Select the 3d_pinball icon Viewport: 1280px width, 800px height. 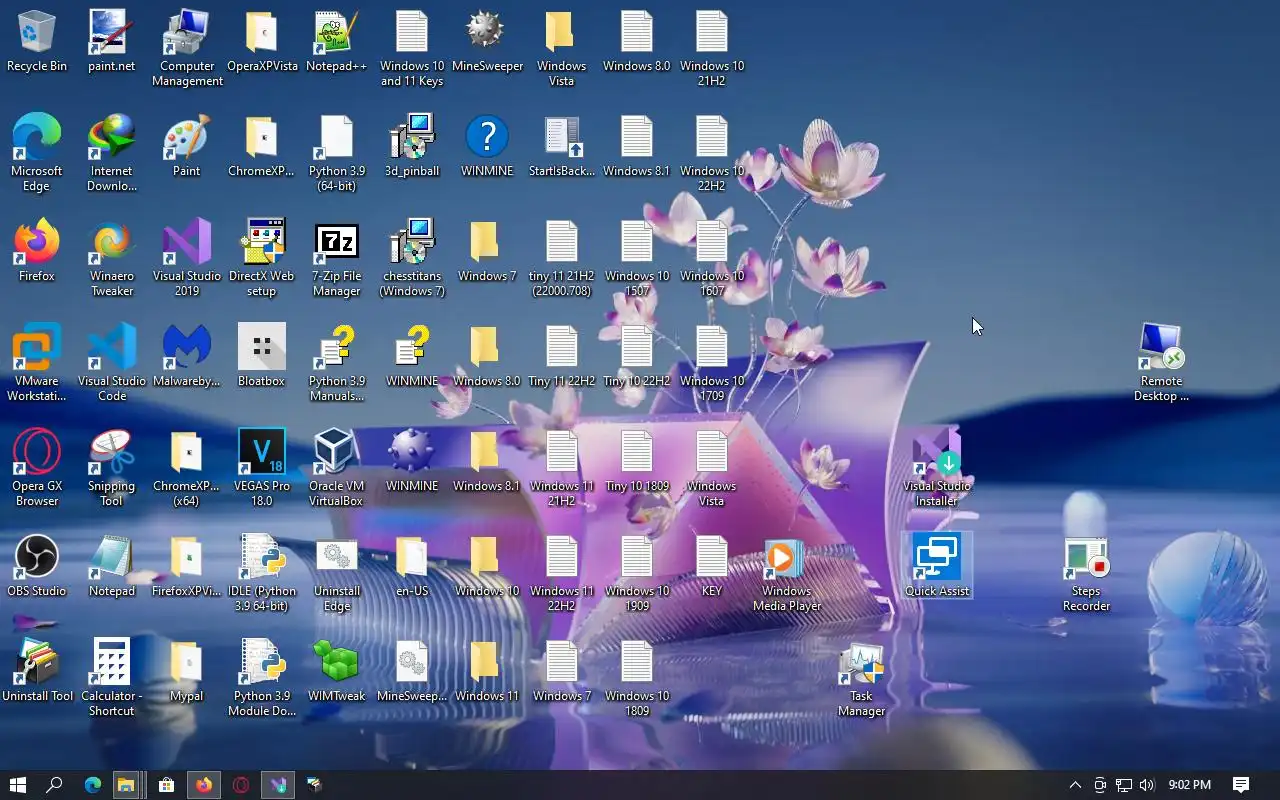[412, 146]
